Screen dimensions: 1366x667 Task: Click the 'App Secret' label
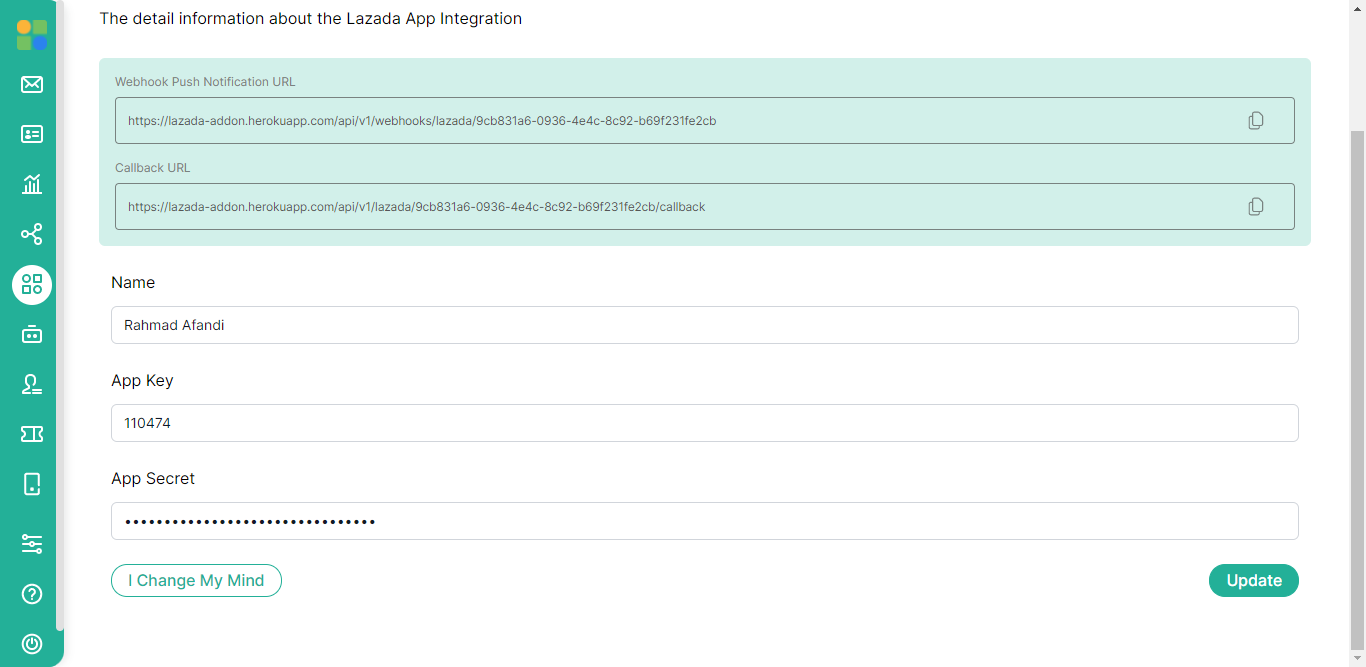pyautogui.click(x=153, y=479)
